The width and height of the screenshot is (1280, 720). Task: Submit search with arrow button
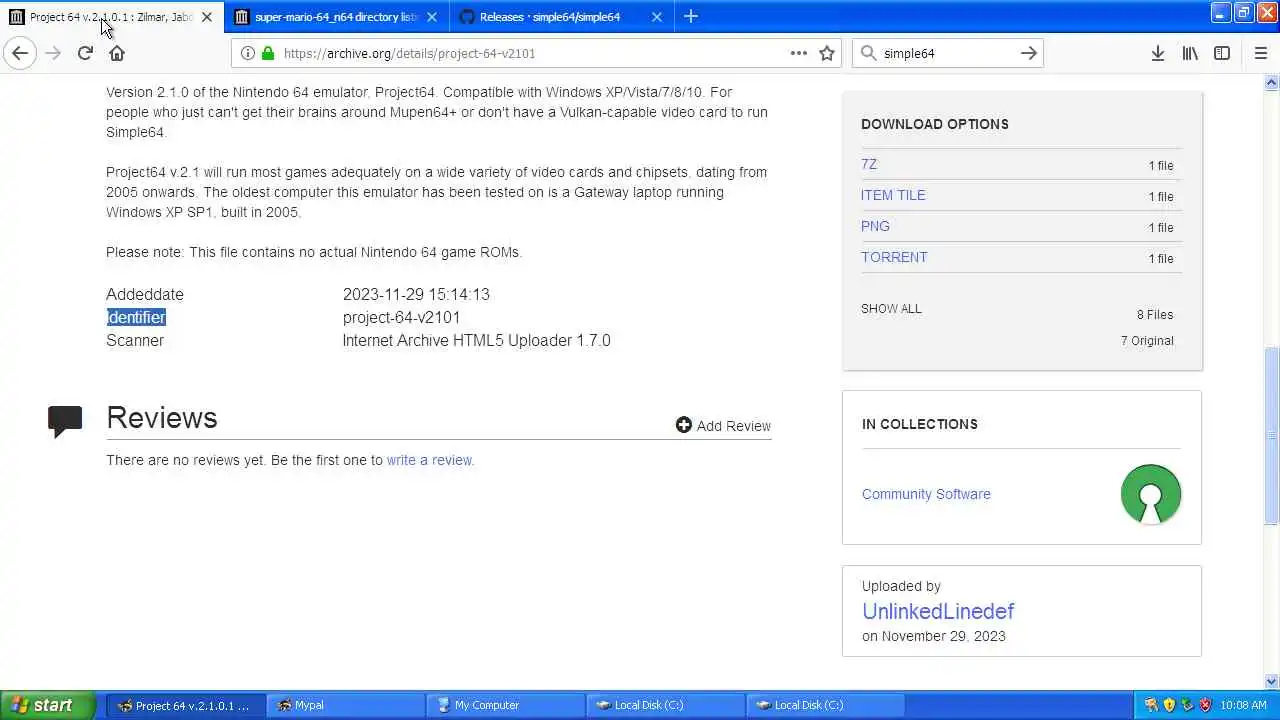(x=1028, y=53)
